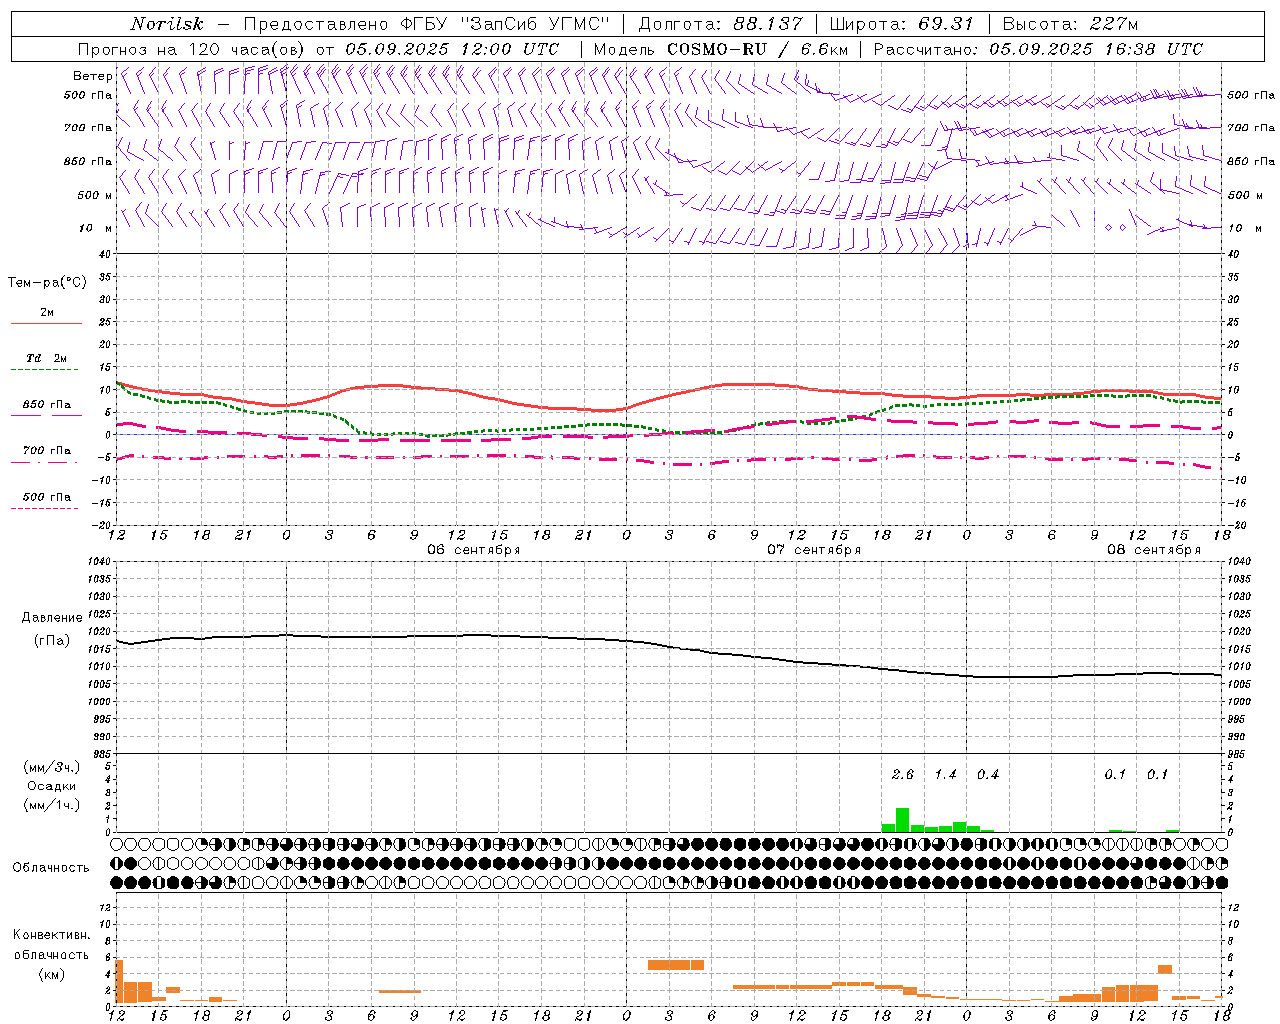The width and height of the screenshot is (1280, 1024).
Task: Click the "Высота: 227м" header field
Action: pos(1070,24)
